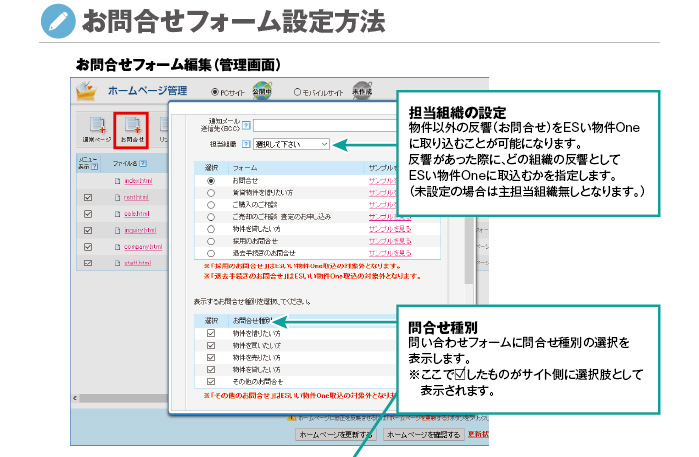This screenshot has width=699, height=457.
Task: Uncheck 物件を売りたい方 inquiry type
Action: [x=211, y=358]
